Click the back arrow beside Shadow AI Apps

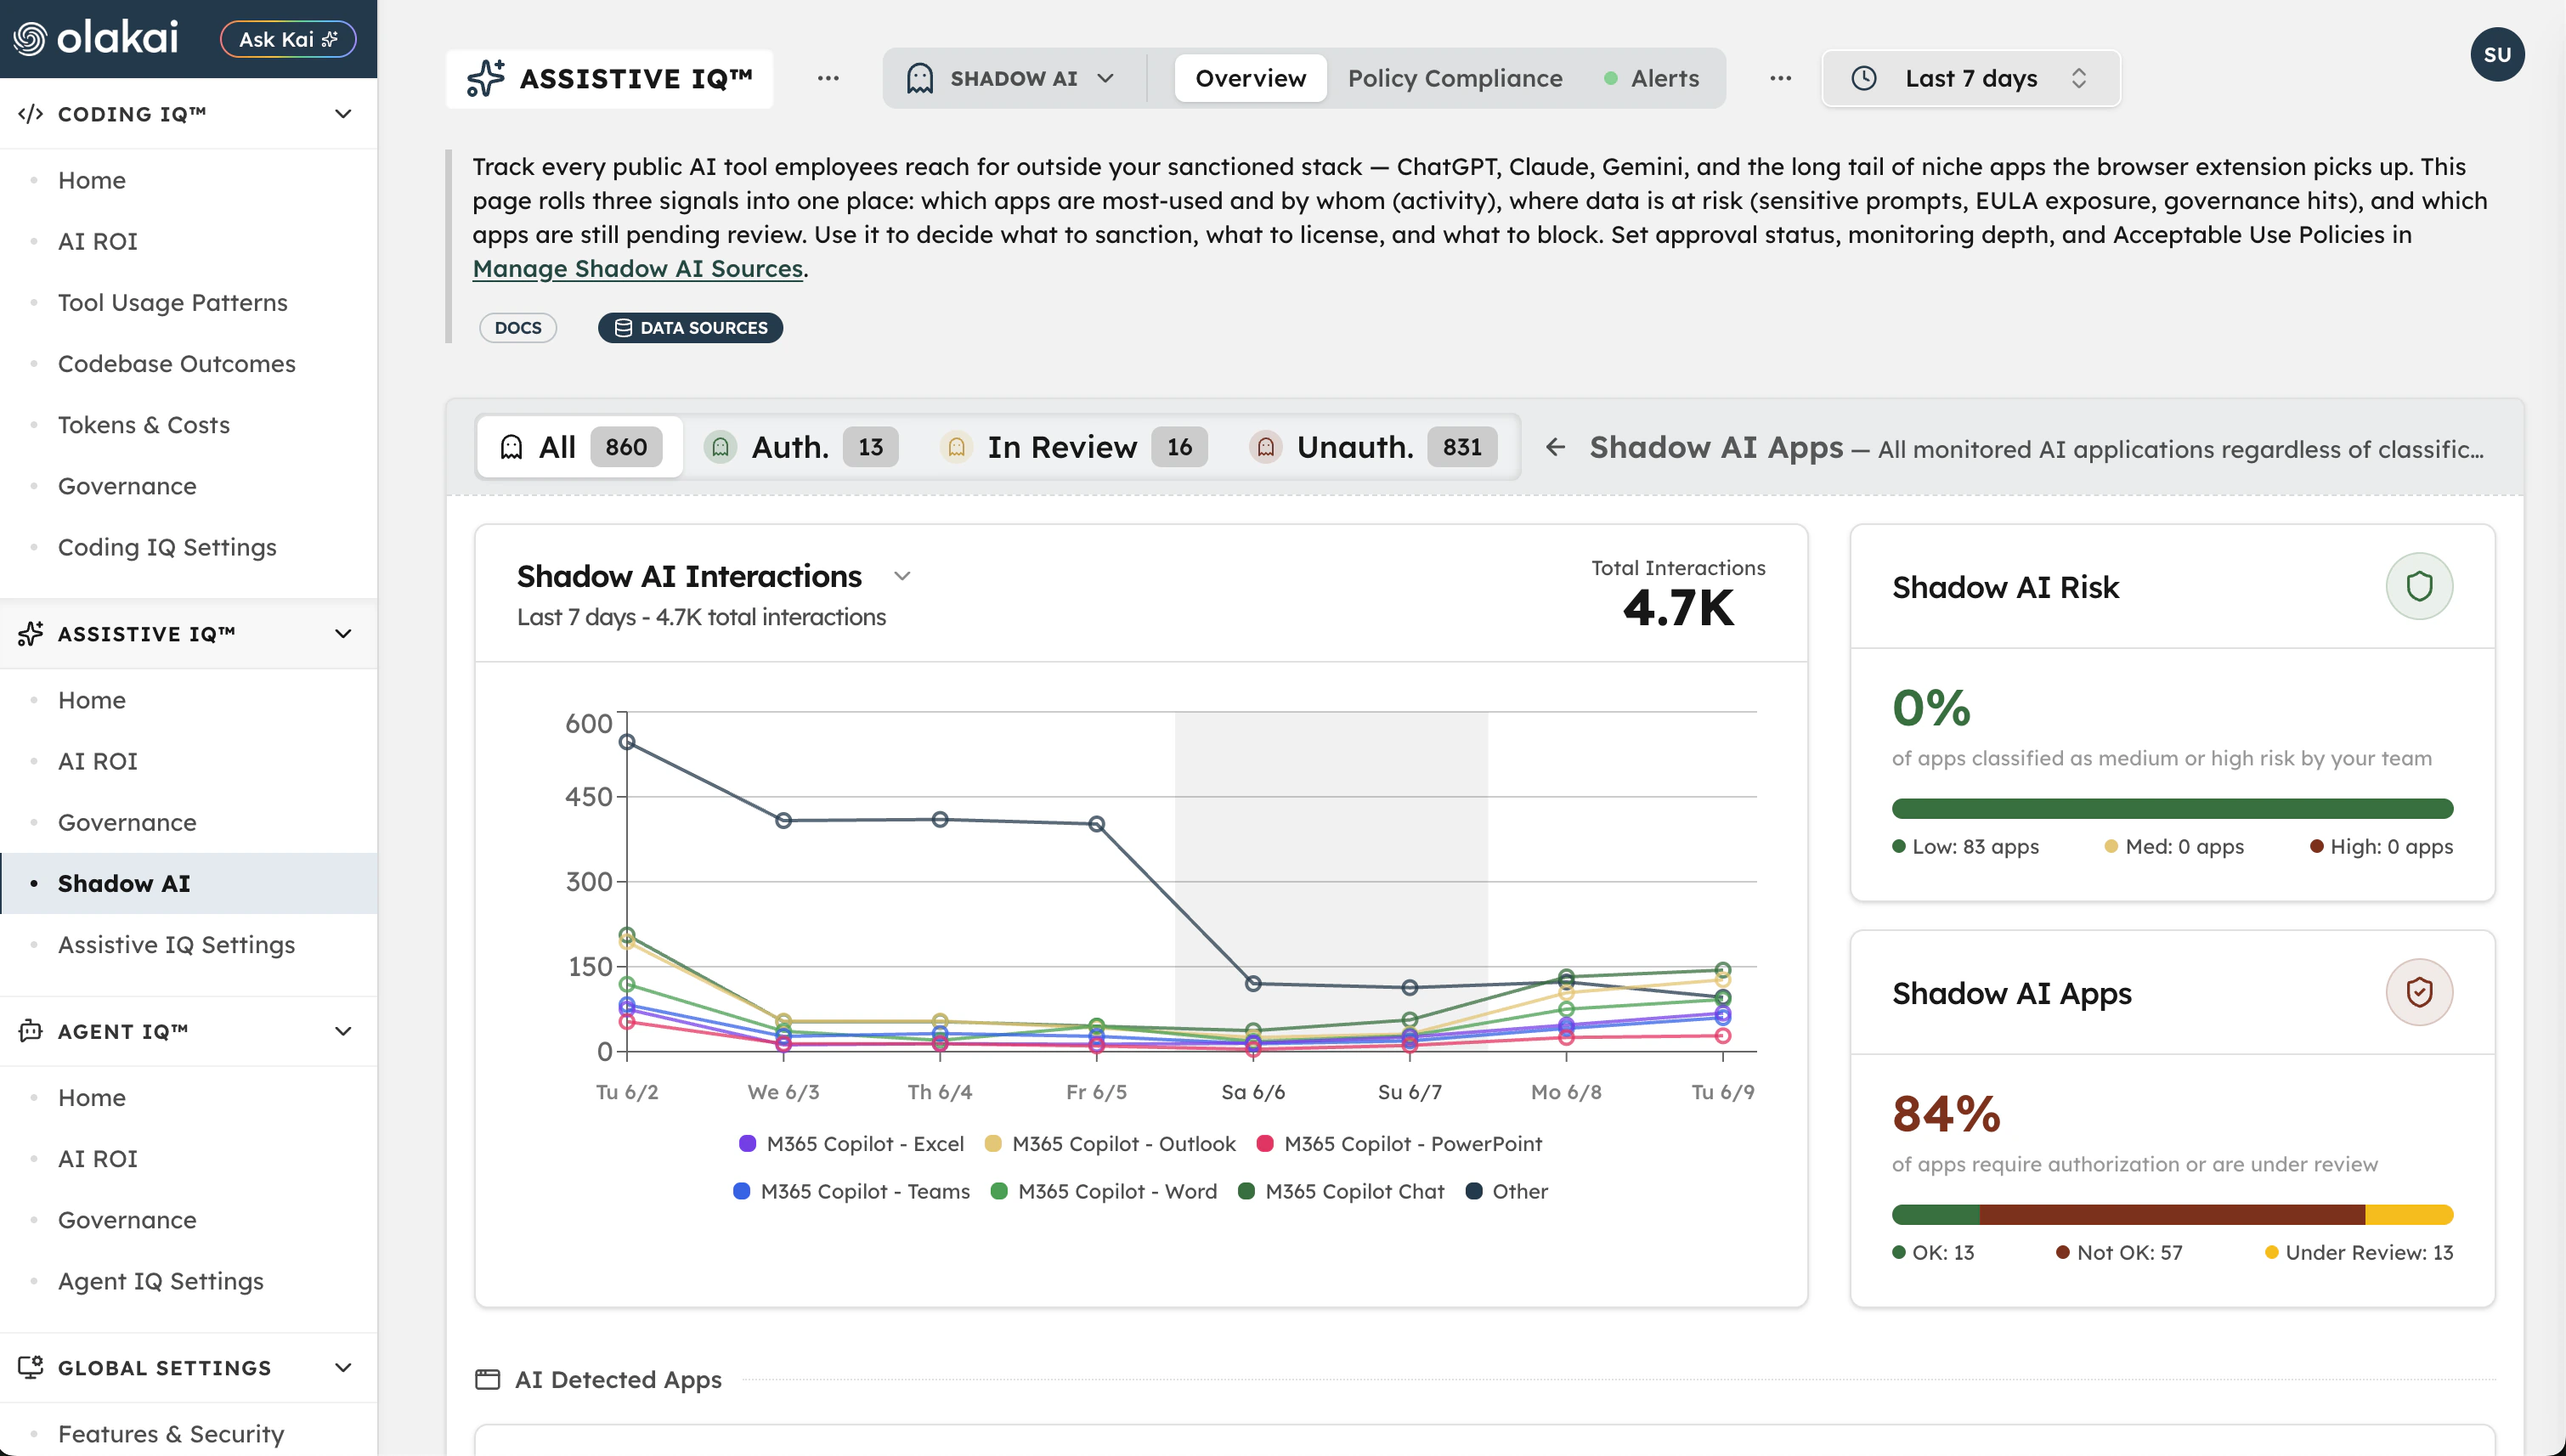(1555, 447)
